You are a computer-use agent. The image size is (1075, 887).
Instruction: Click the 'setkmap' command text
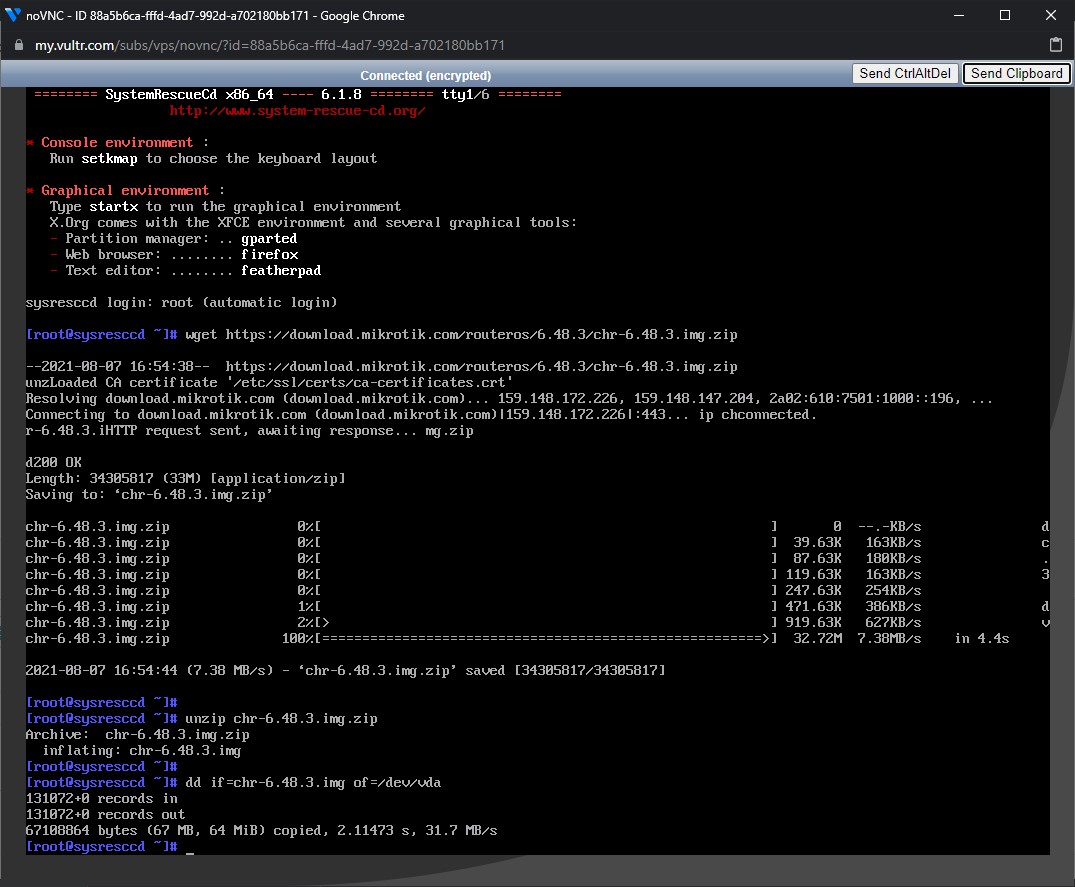109,158
